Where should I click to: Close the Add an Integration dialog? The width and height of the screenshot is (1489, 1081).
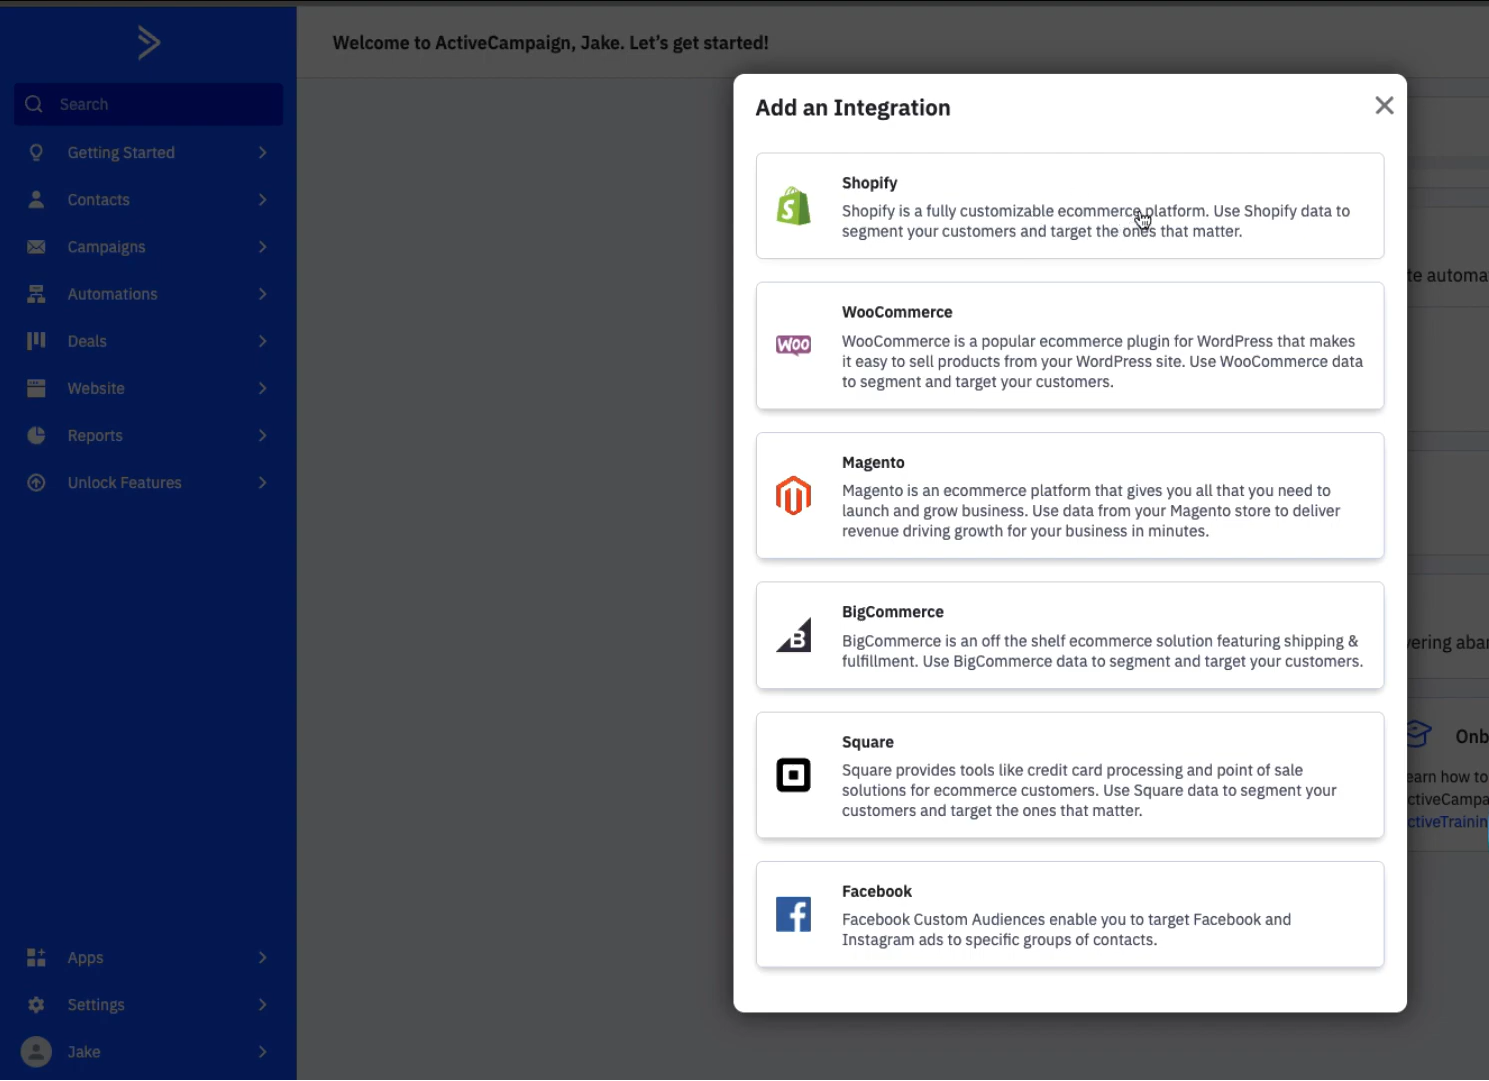pos(1384,105)
